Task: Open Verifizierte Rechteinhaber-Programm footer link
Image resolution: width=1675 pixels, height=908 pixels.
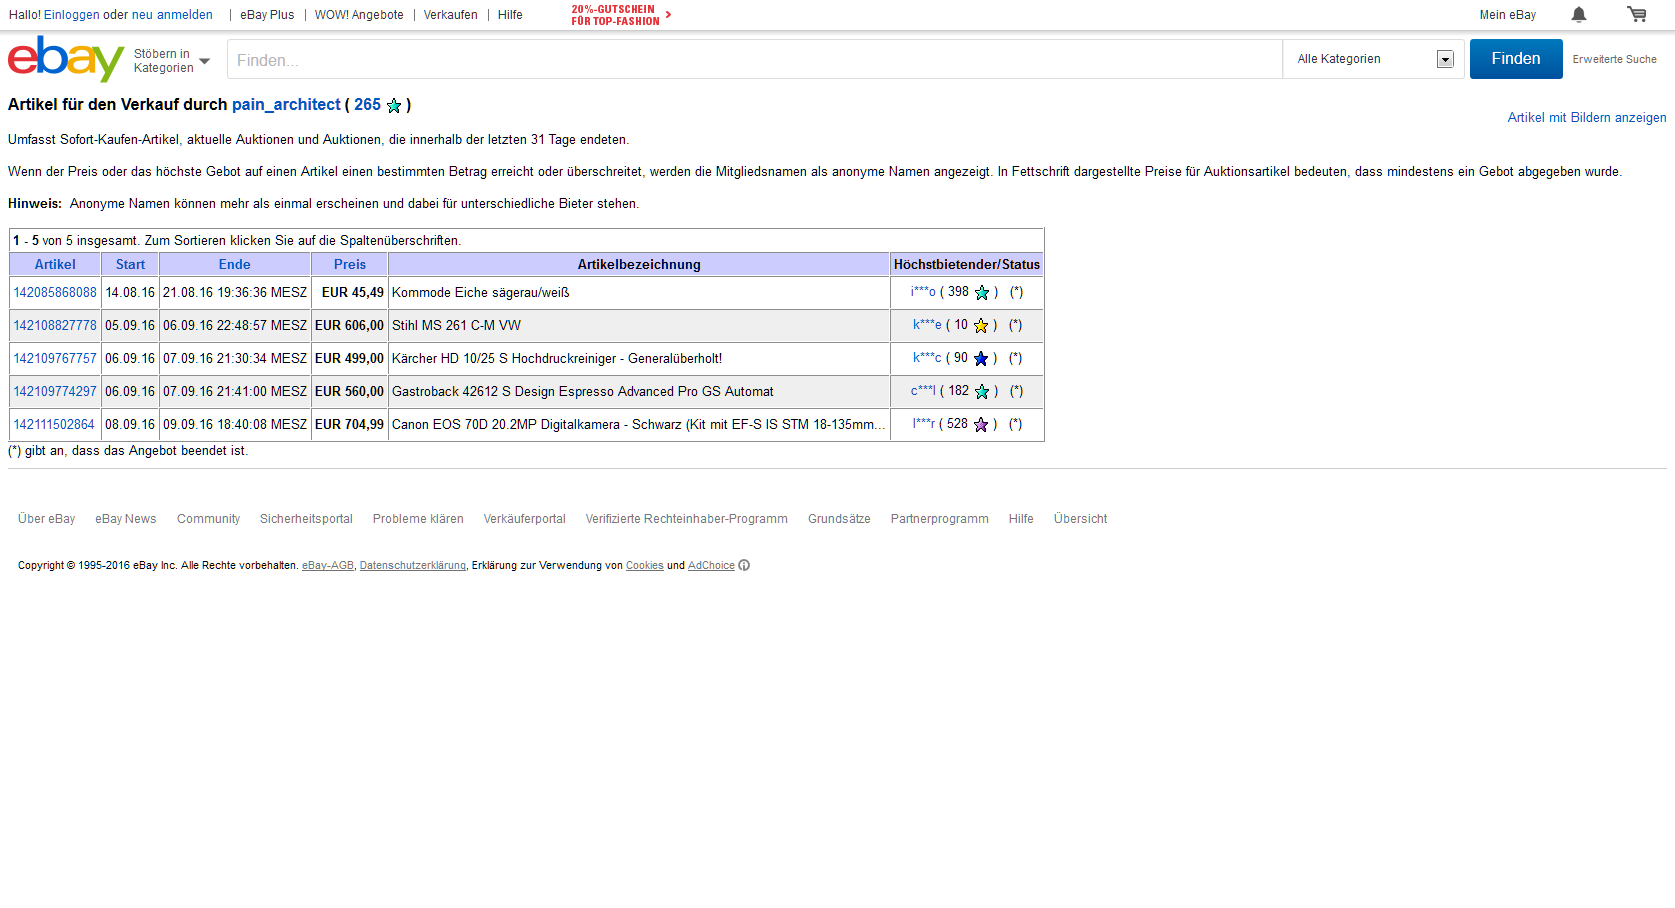Action: click(687, 519)
